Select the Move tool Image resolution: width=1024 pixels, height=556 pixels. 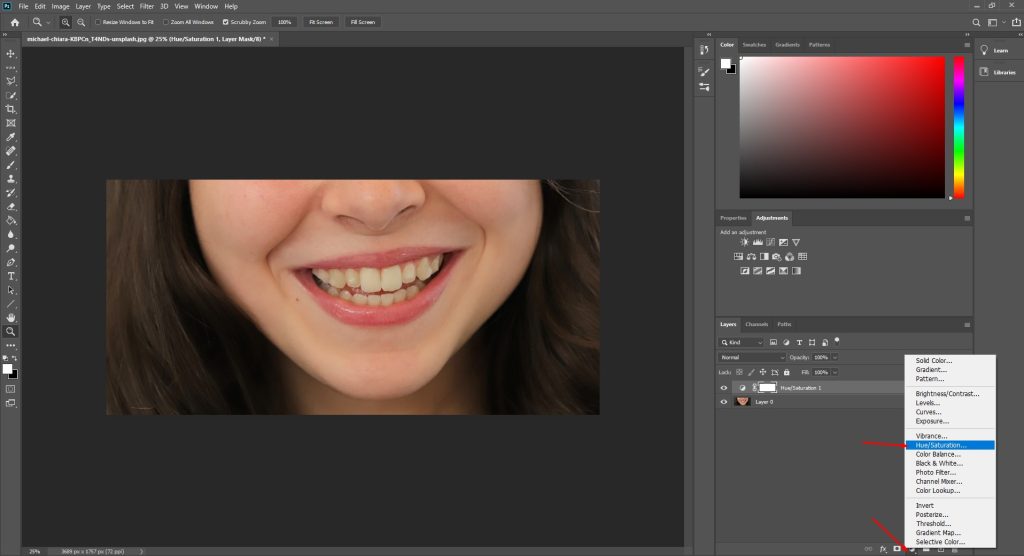point(11,53)
